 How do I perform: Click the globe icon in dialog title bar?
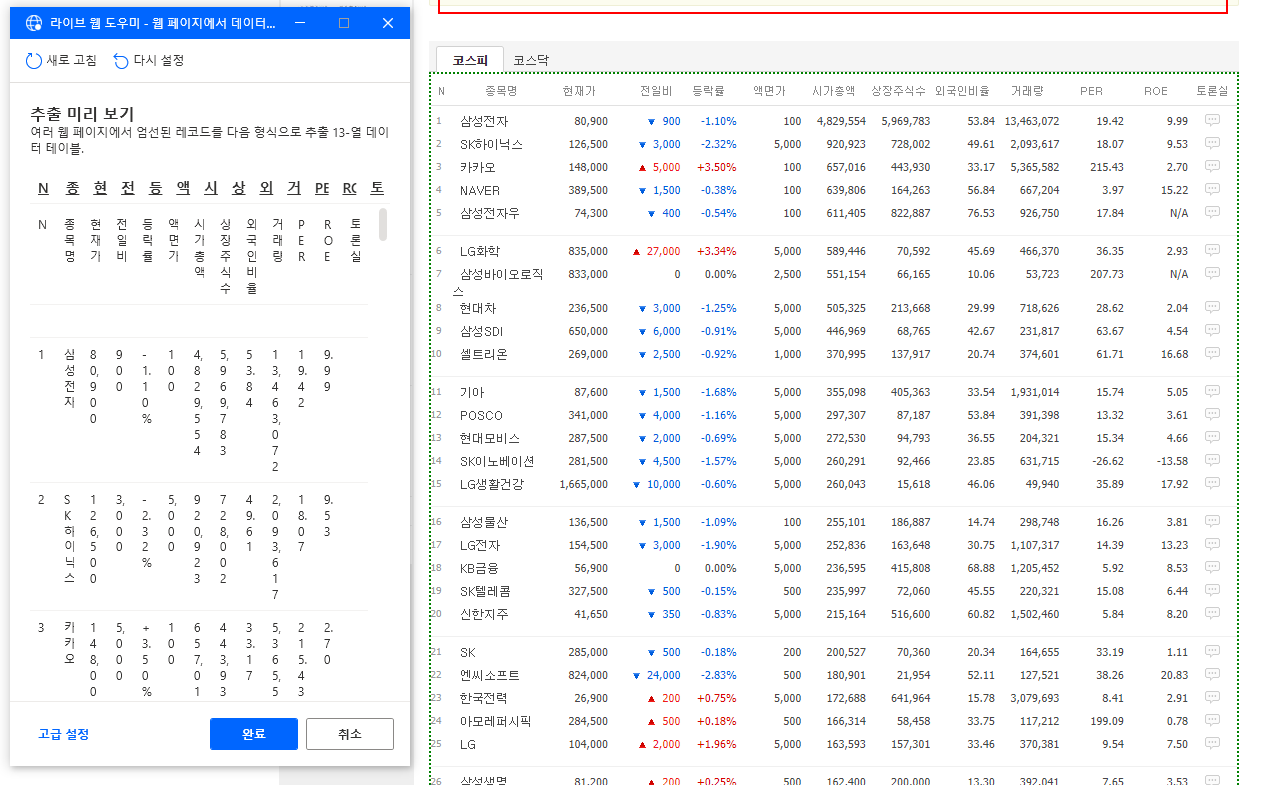34,23
